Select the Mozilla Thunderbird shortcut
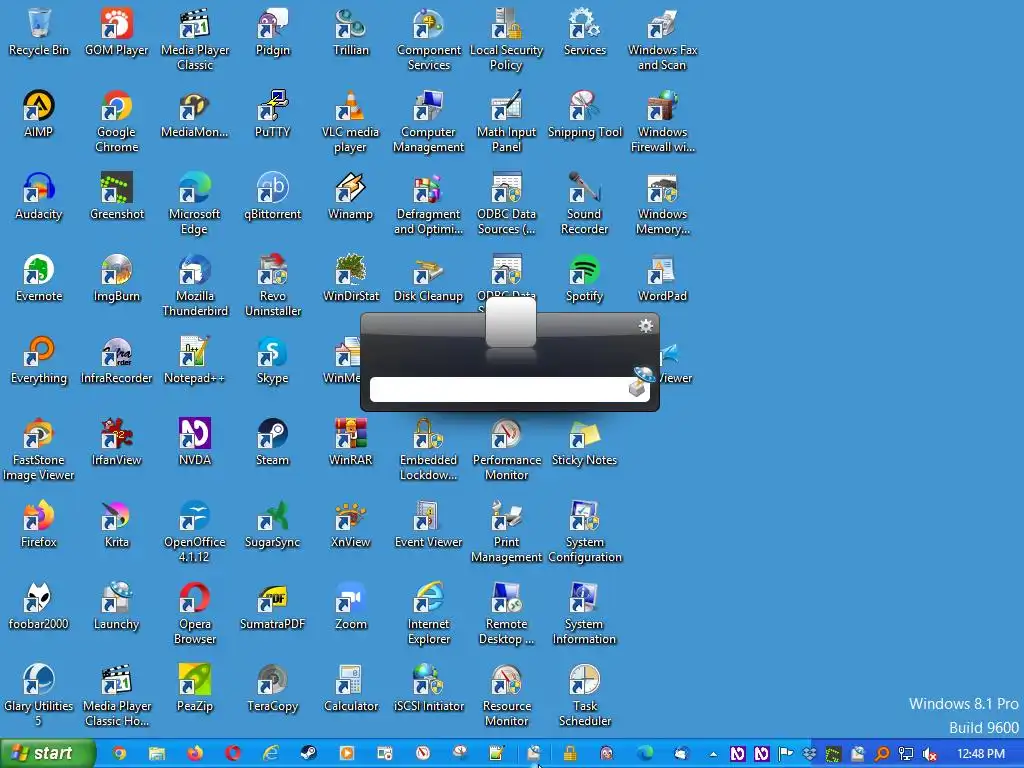 (x=194, y=286)
